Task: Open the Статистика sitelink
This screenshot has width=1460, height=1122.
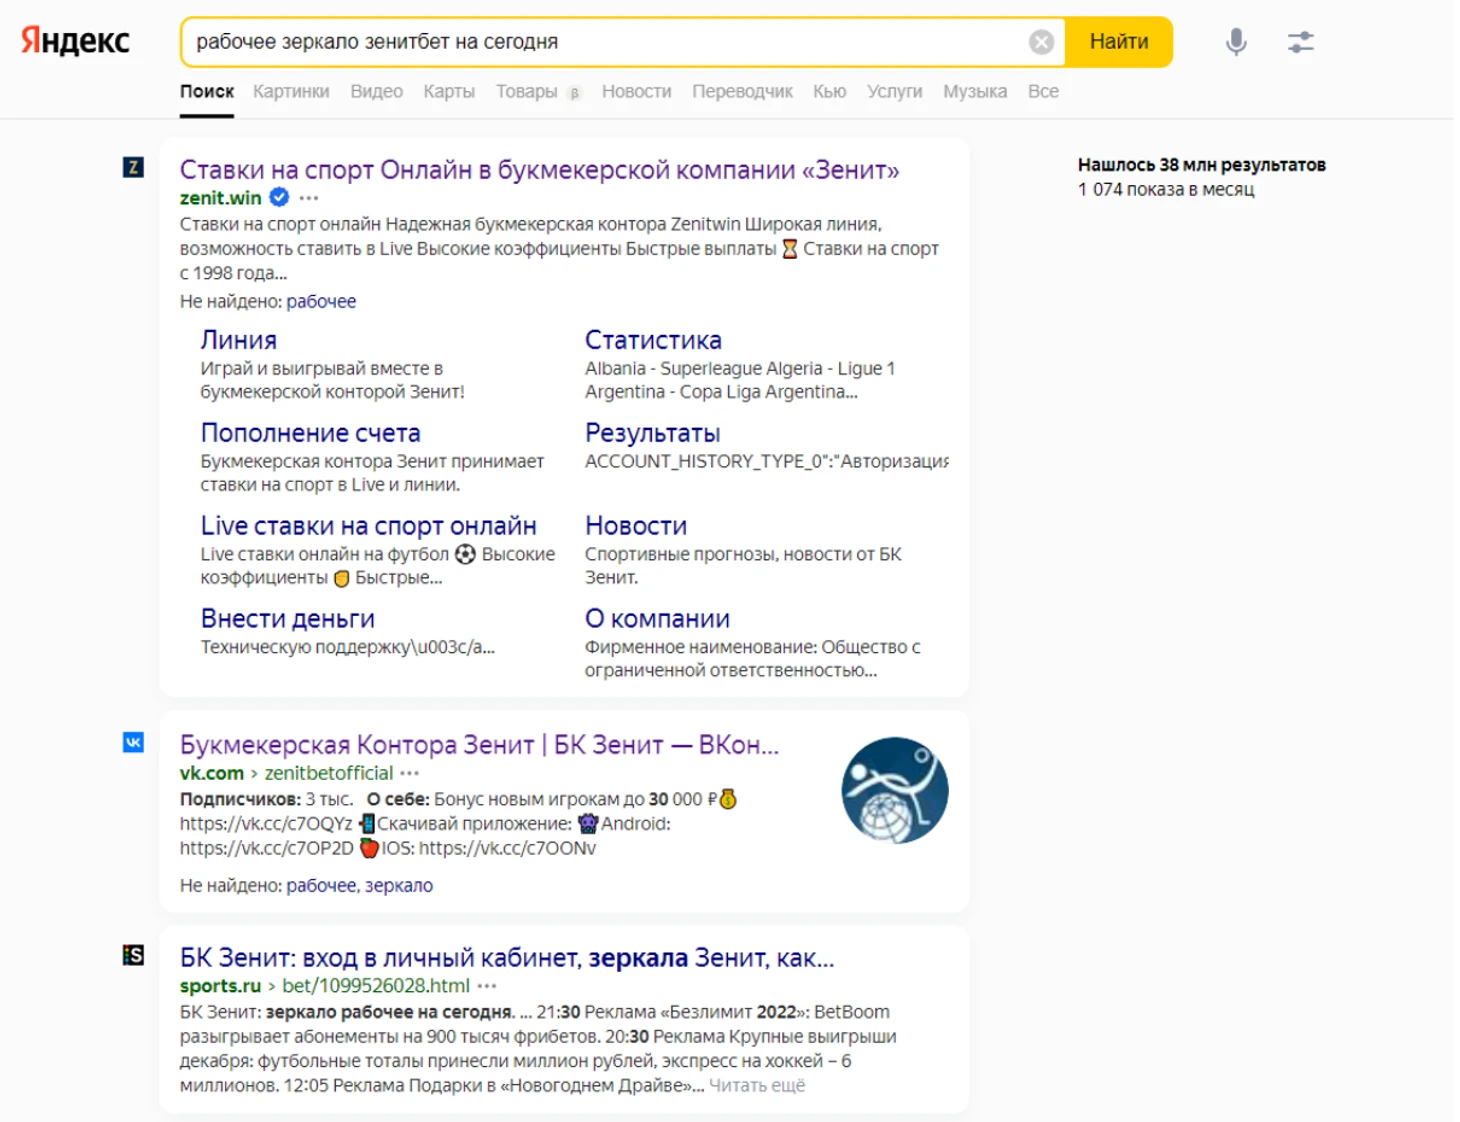Action: coord(653,340)
